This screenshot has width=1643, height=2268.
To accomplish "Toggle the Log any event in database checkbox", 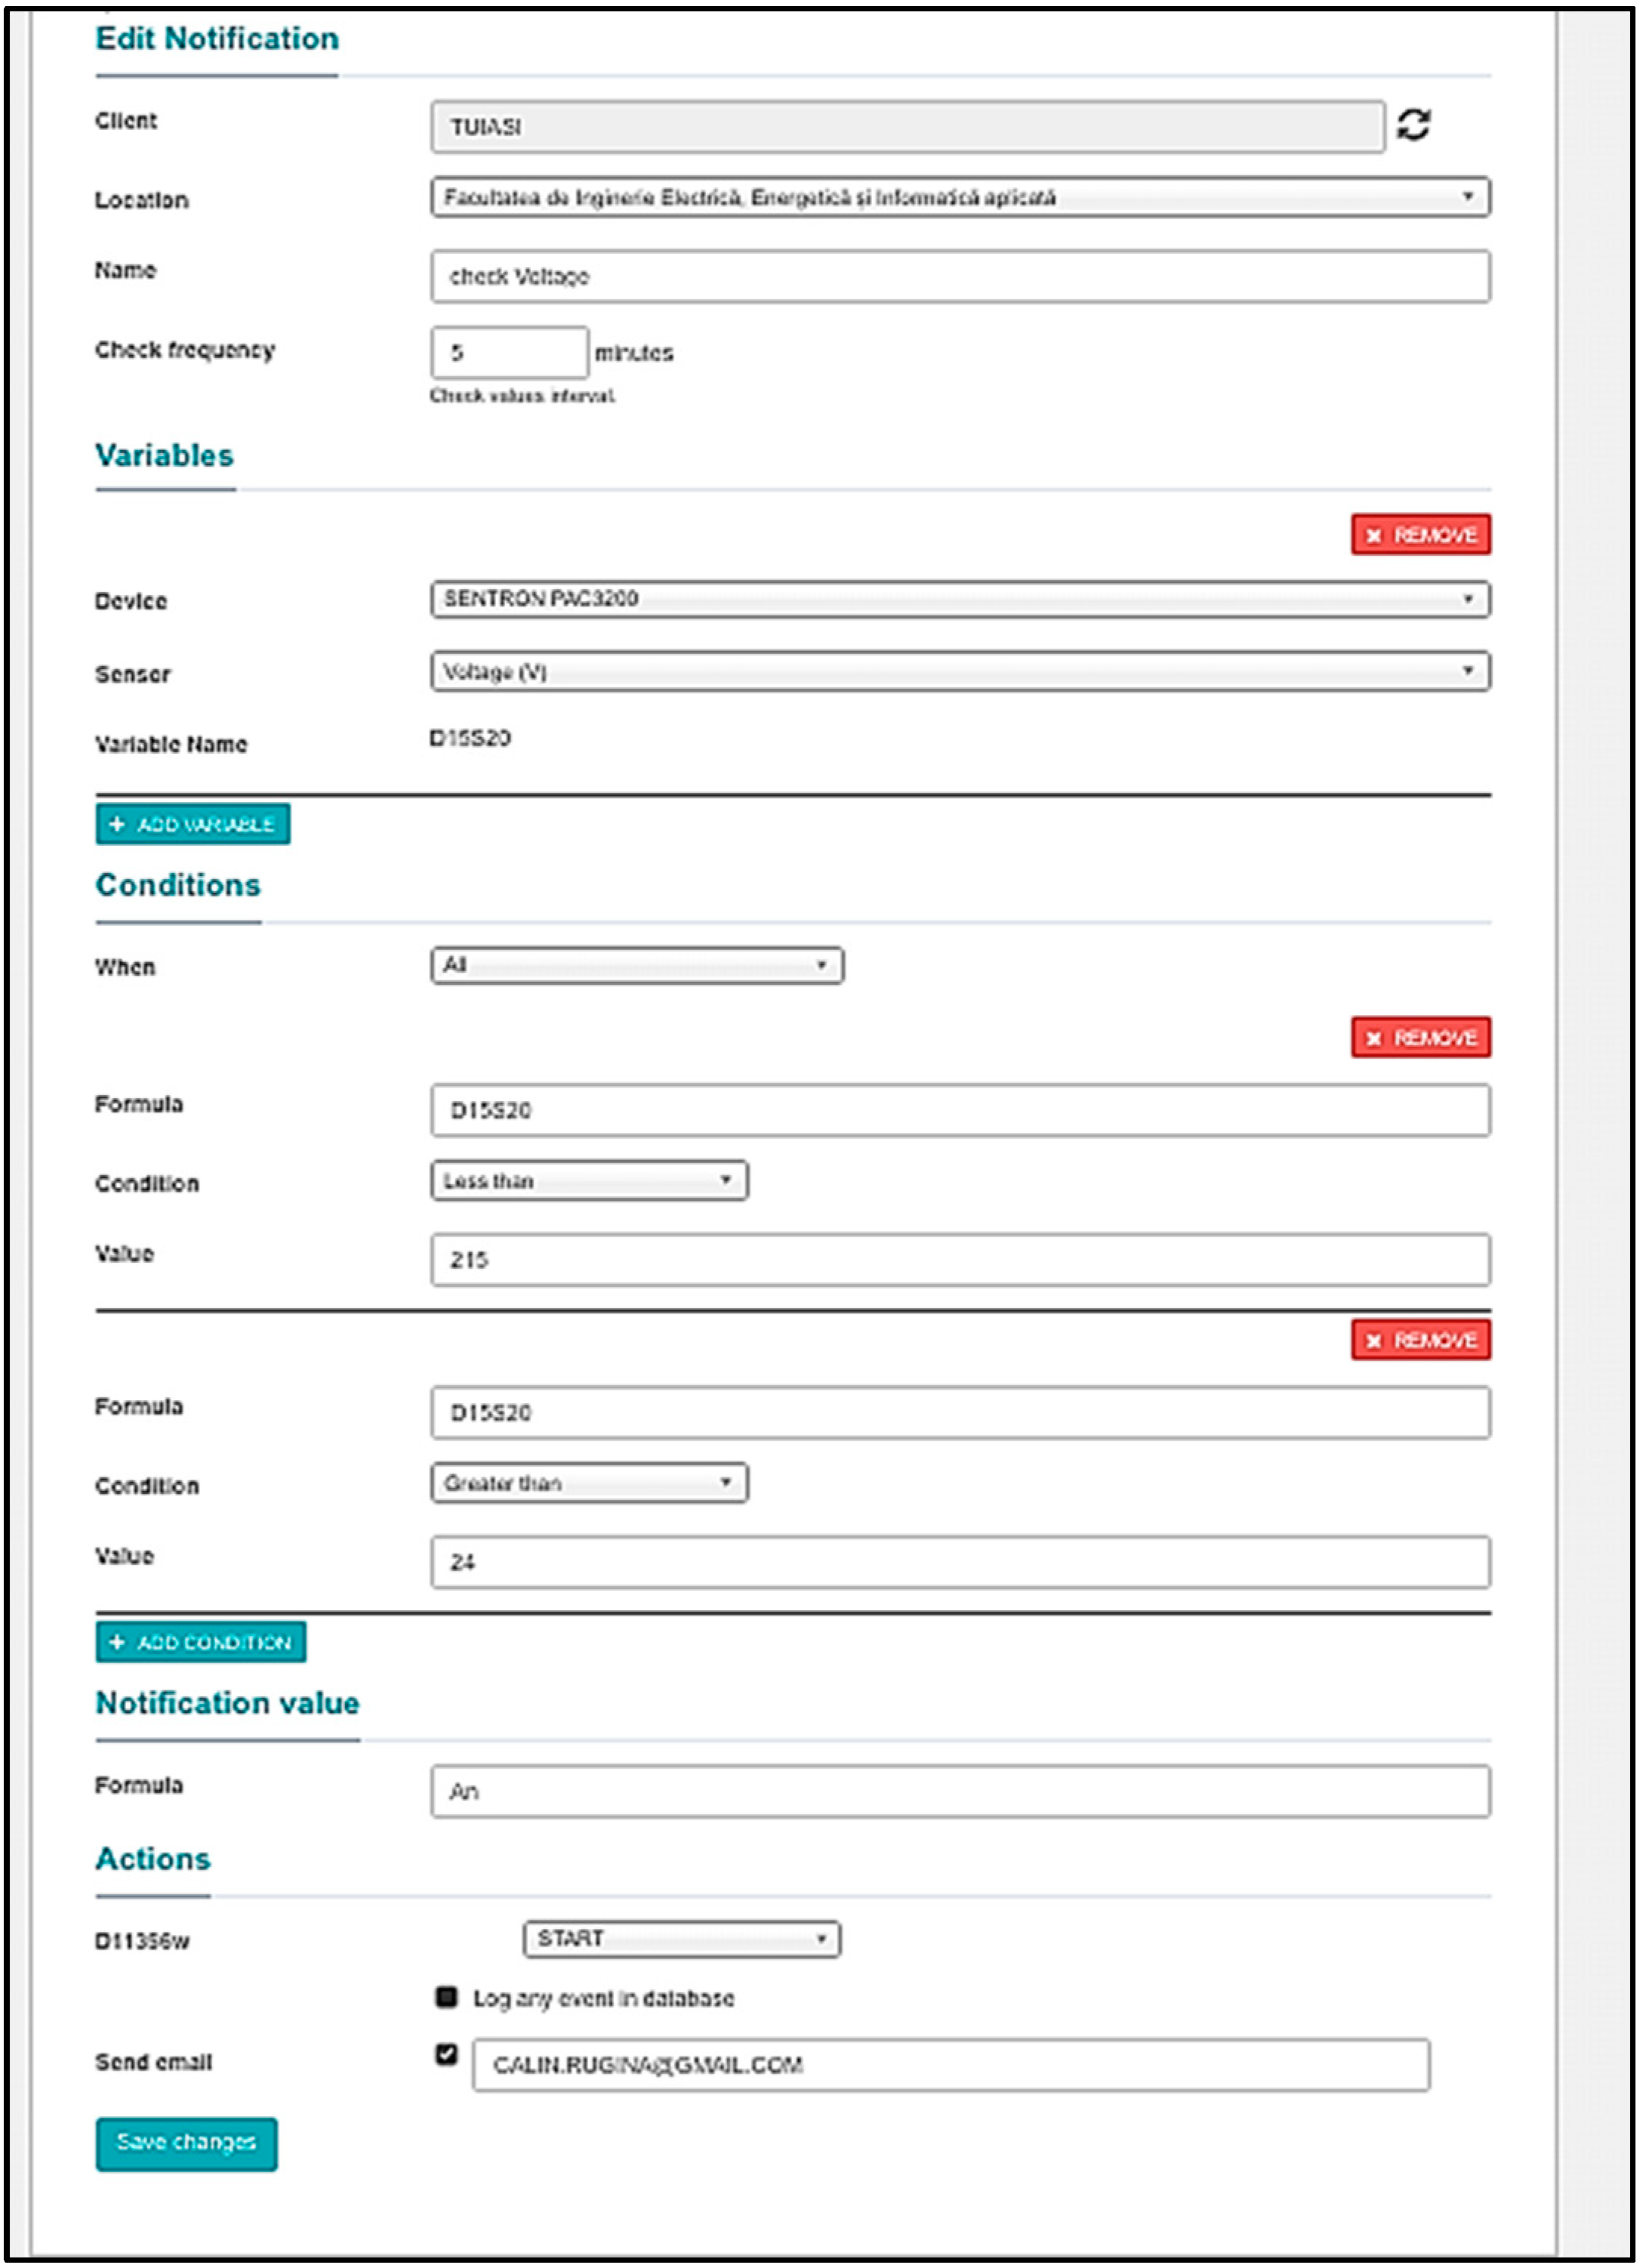I will pos(446,1997).
